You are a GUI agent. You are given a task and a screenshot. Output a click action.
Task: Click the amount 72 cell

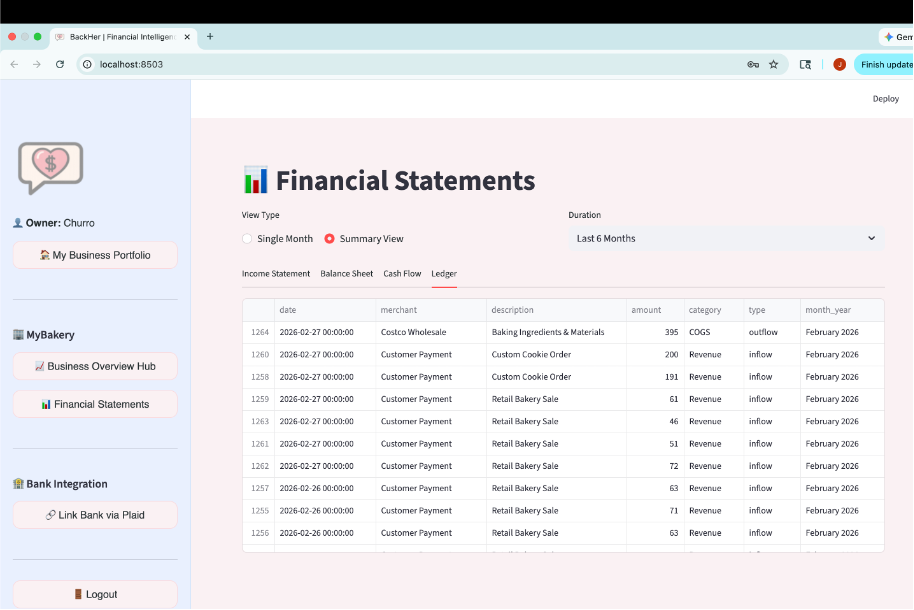[655, 466]
